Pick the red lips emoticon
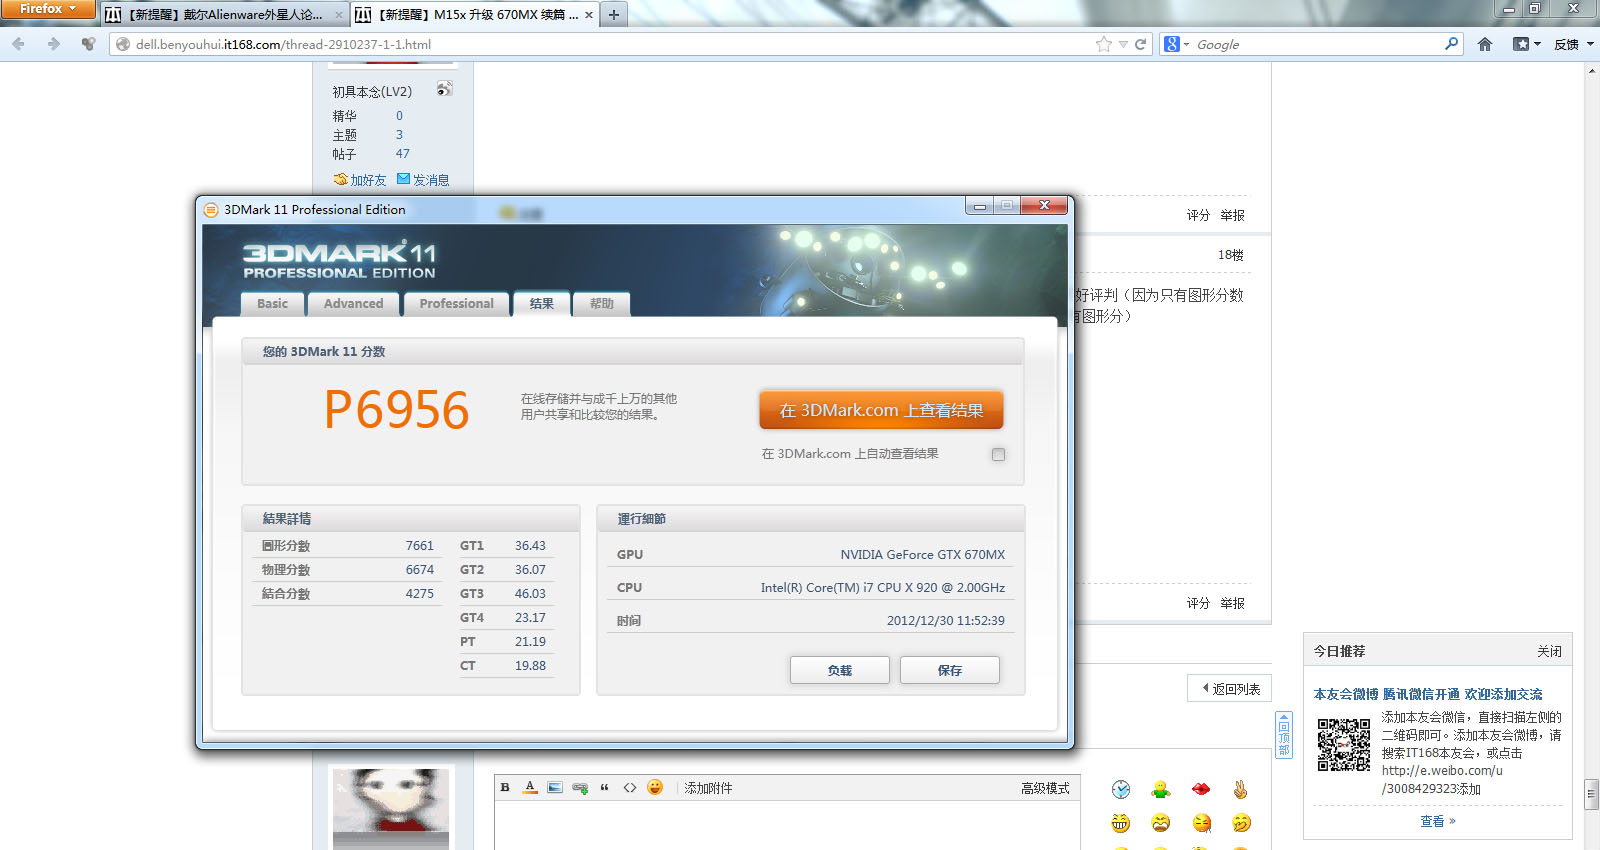The width and height of the screenshot is (1600, 850). 1201,790
